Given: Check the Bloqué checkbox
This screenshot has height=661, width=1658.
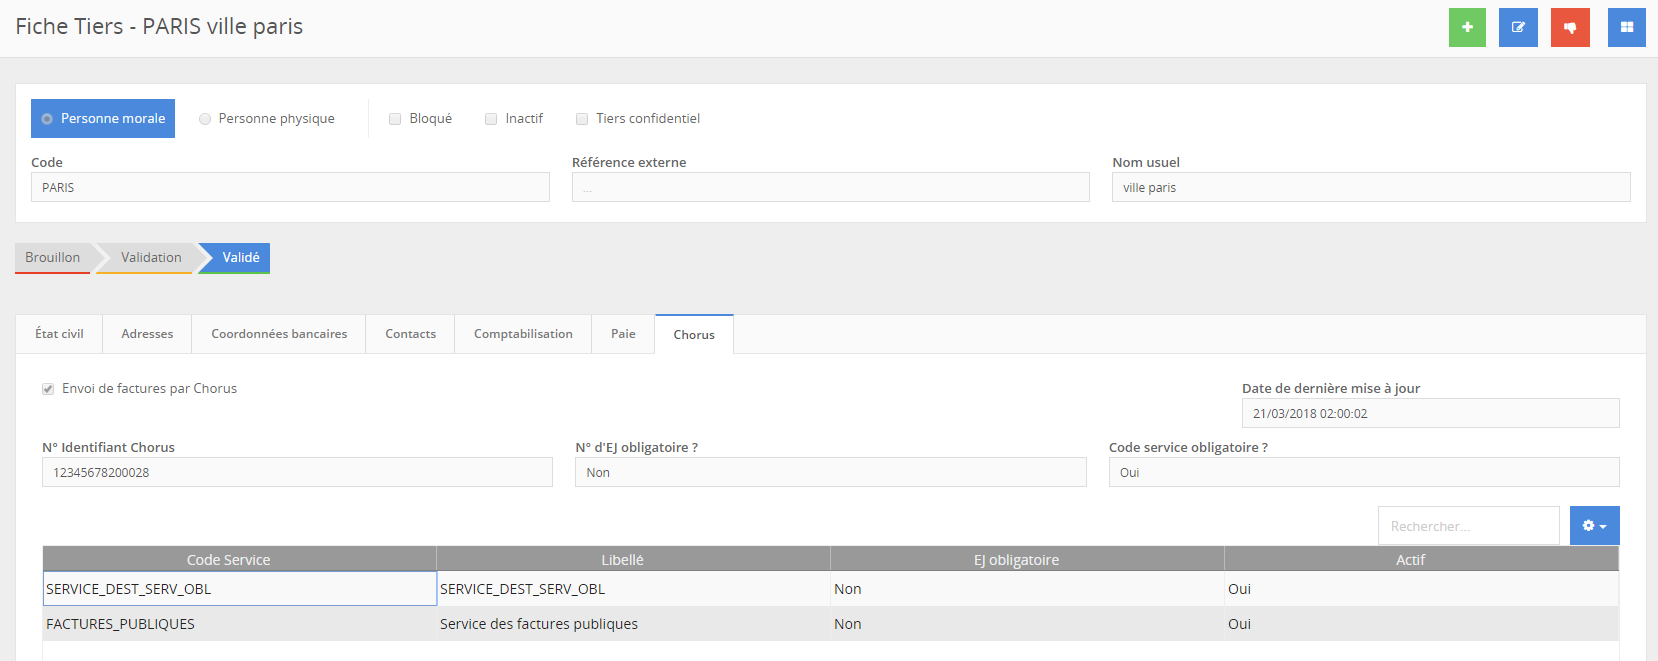Looking at the screenshot, I should [x=395, y=119].
